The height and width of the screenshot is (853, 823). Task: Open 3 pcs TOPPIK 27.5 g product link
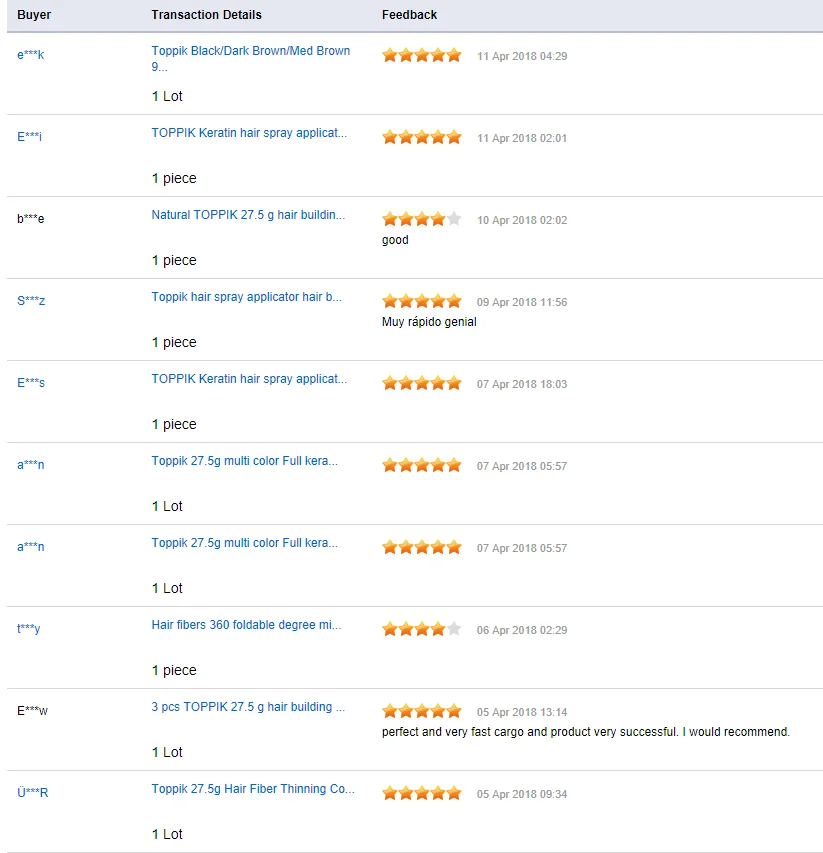click(248, 707)
